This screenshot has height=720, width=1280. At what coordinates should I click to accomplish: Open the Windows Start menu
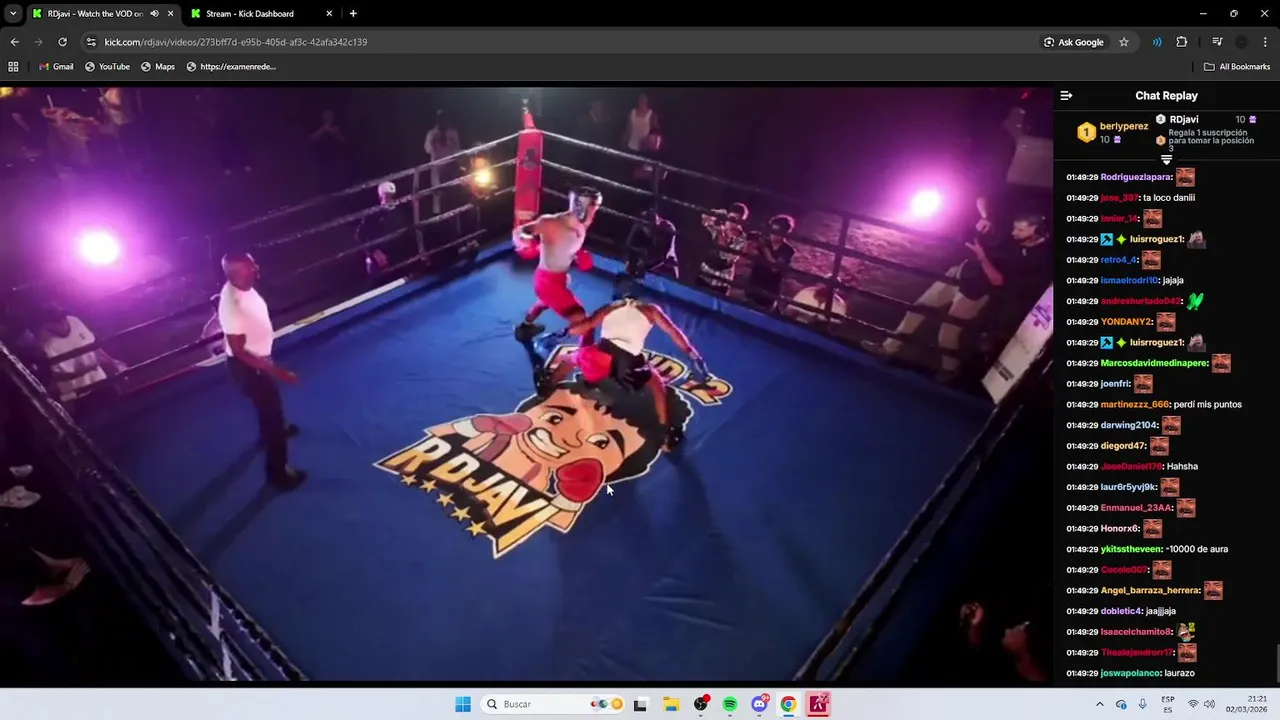coord(463,704)
